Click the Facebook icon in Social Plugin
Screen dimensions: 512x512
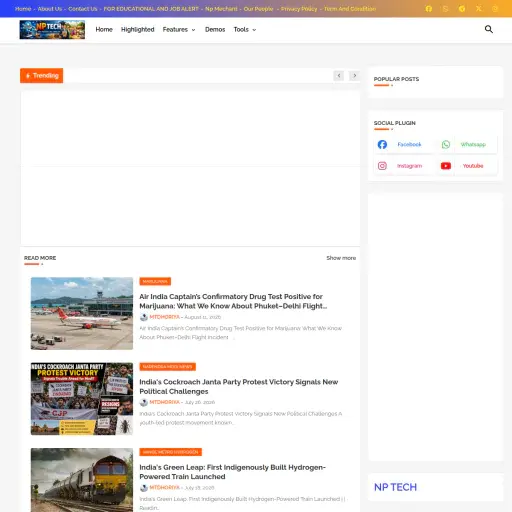[382, 144]
